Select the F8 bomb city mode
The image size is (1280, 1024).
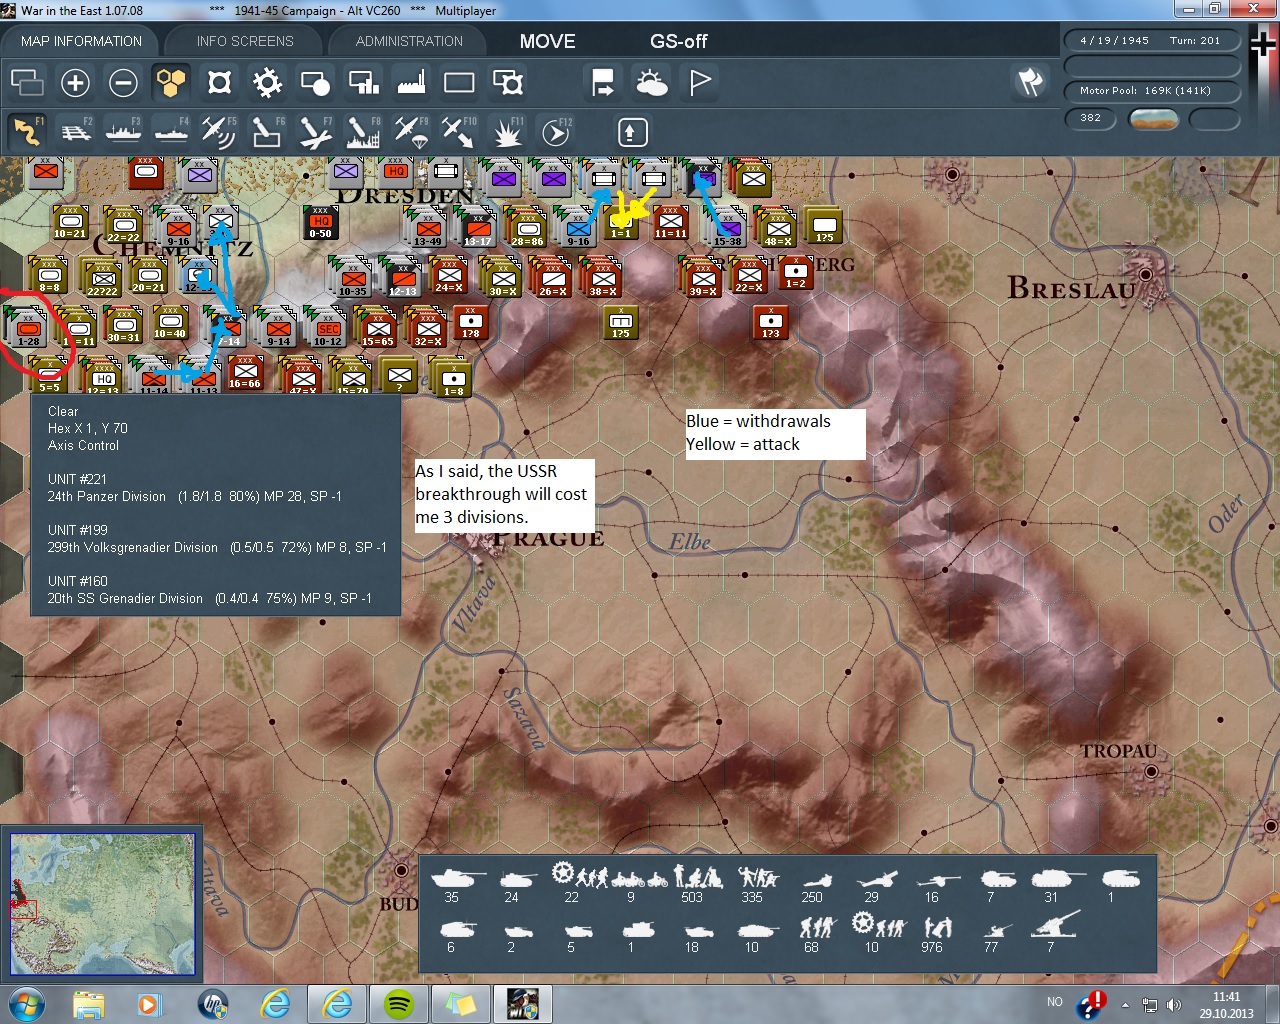[x=363, y=131]
